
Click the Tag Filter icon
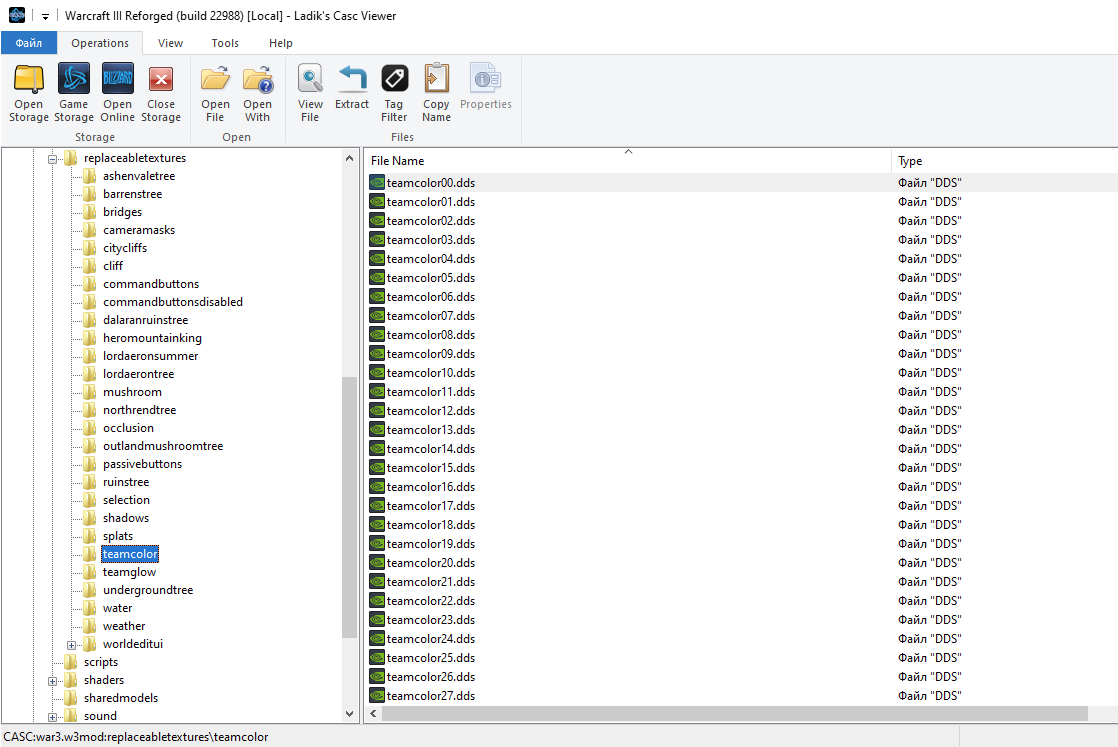click(394, 78)
